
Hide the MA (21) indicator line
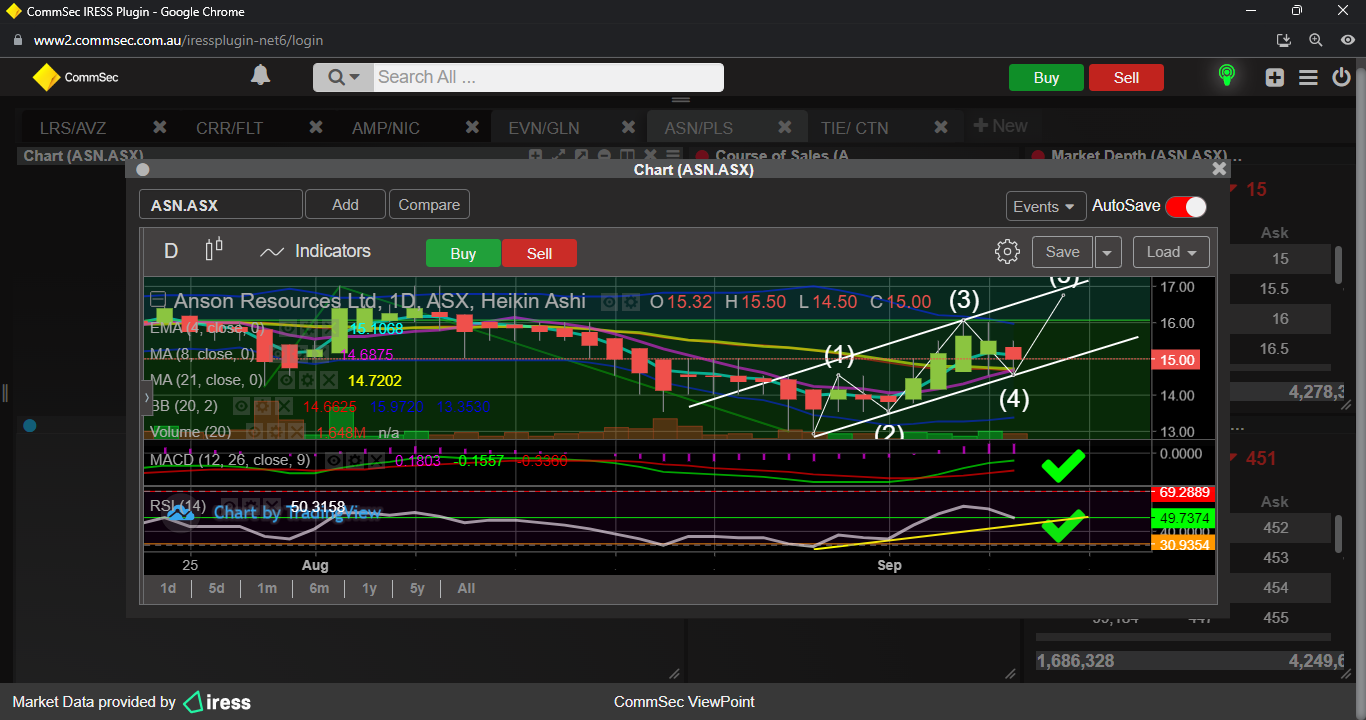point(287,380)
